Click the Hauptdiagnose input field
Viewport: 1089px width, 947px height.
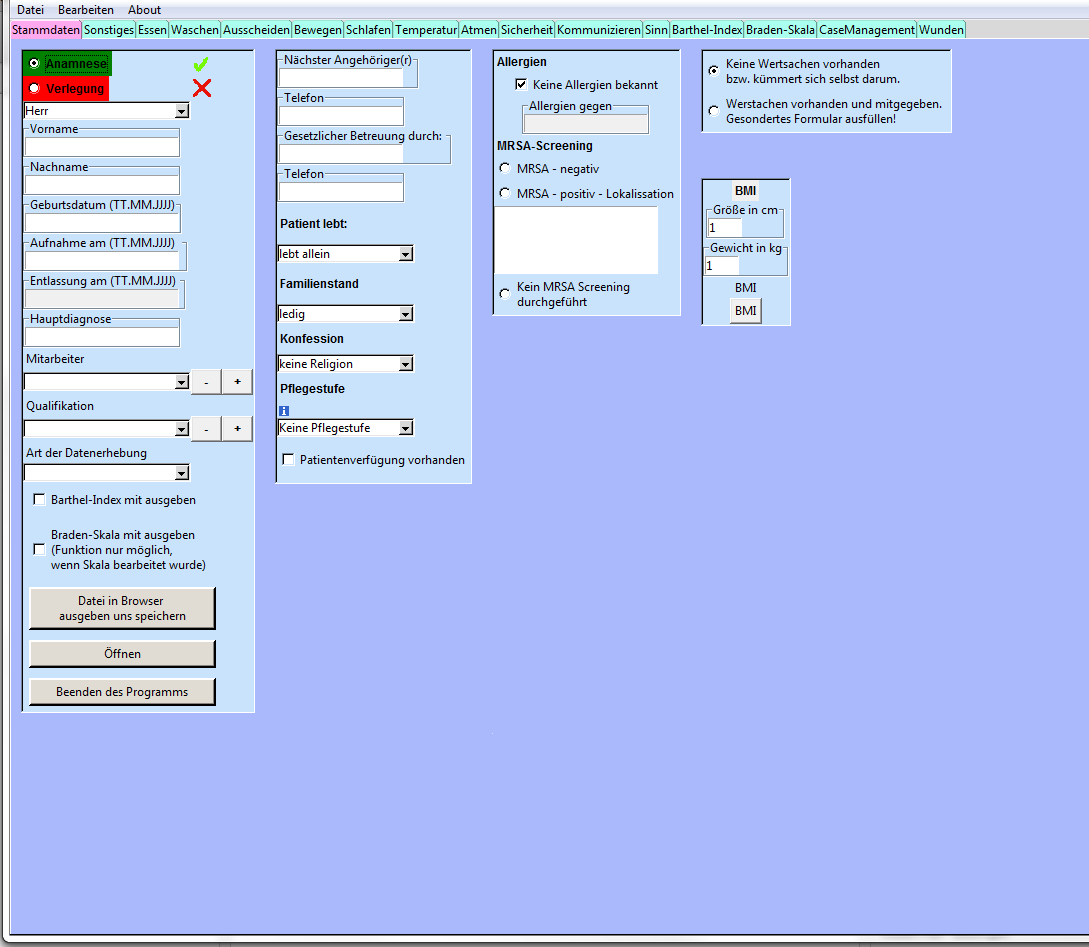pos(102,337)
